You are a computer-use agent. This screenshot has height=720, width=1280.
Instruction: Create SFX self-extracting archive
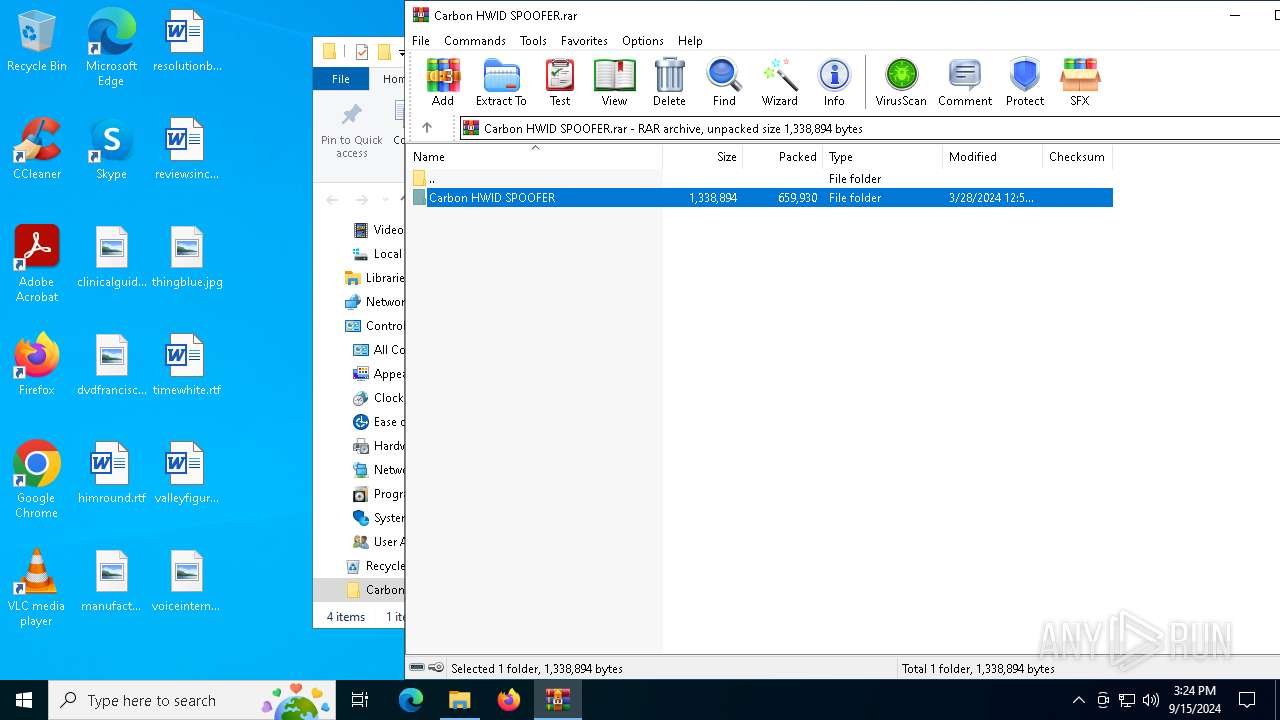(1080, 82)
